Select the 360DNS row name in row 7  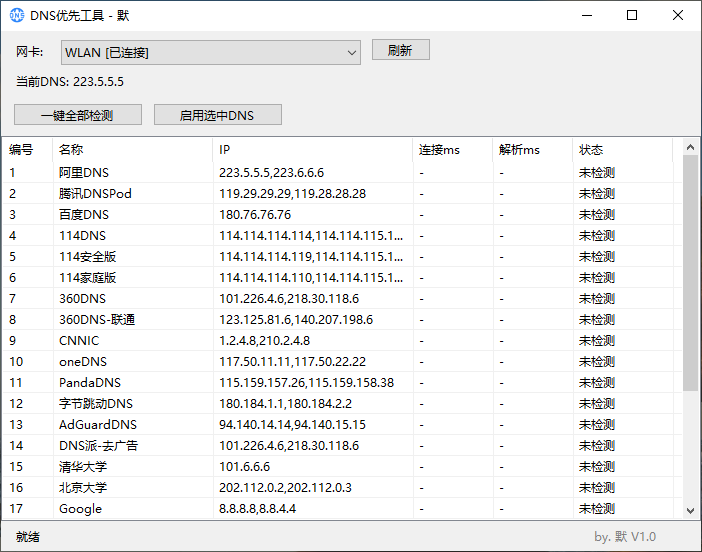click(x=82, y=299)
